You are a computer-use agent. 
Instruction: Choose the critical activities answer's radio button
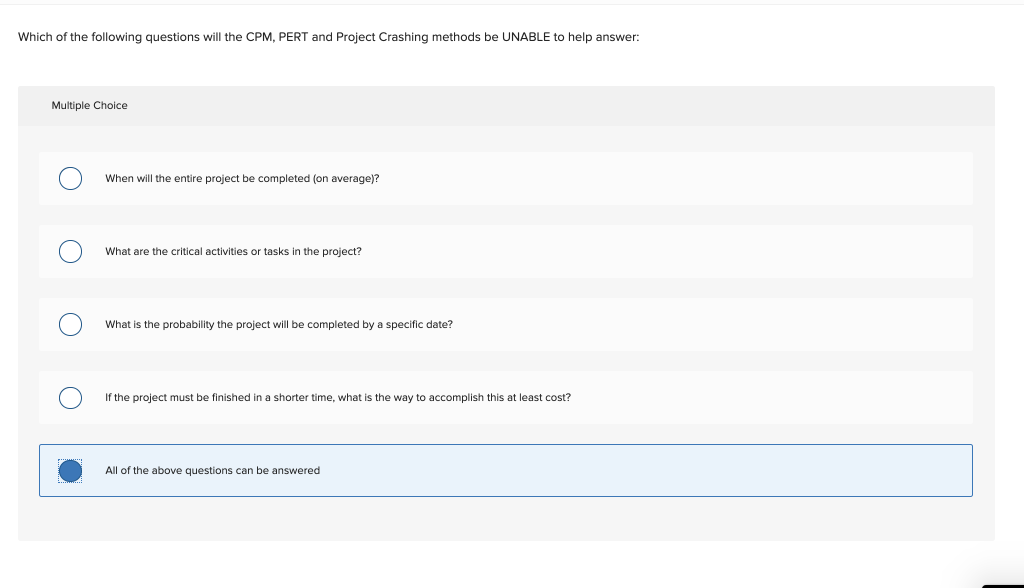(x=70, y=251)
